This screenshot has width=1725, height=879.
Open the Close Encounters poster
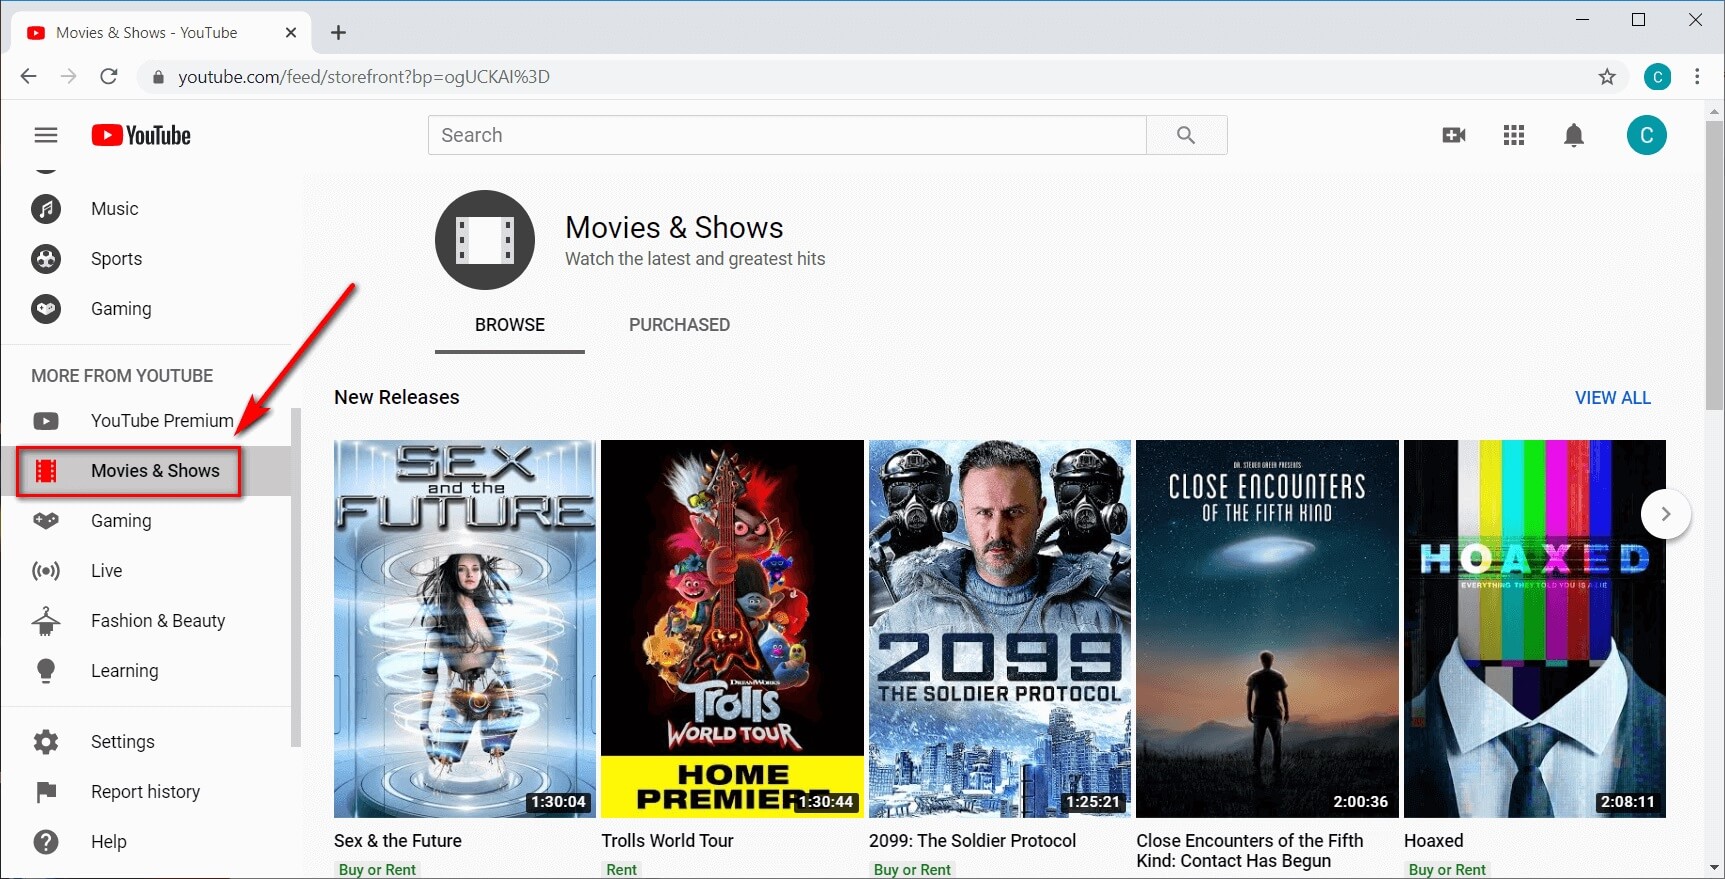[1267, 629]
